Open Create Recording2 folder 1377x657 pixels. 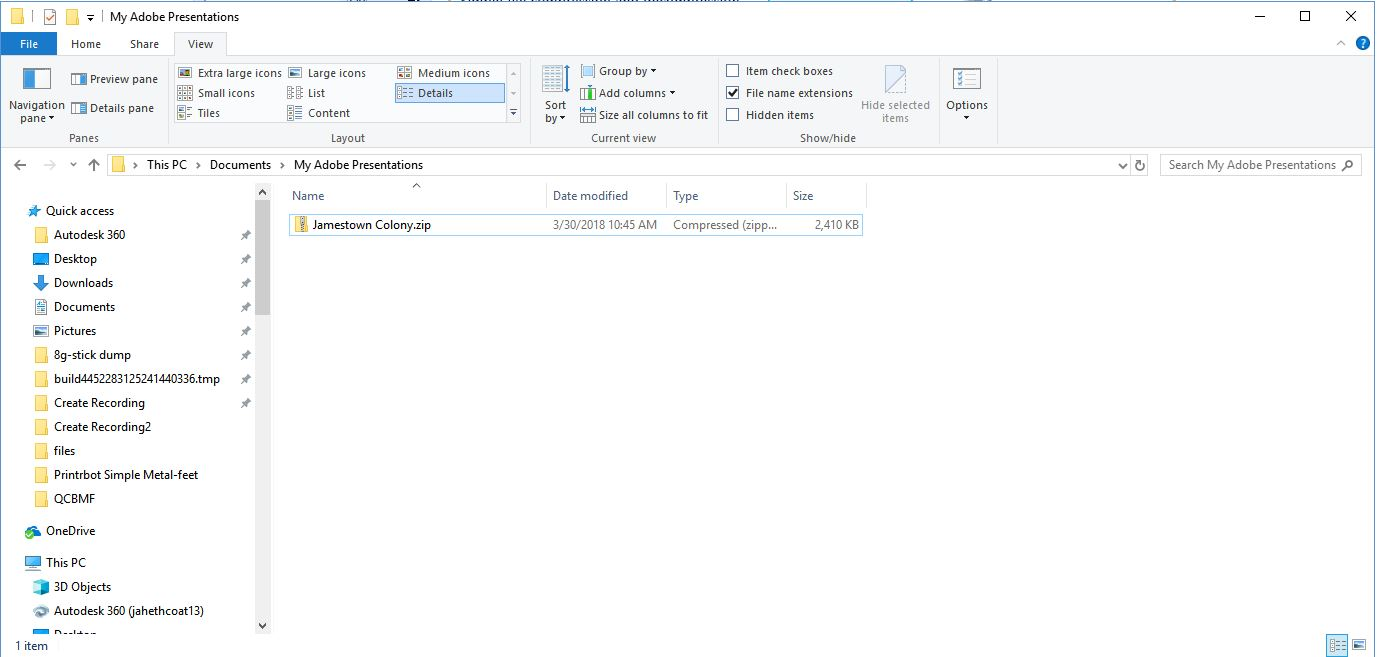[102, 427]
